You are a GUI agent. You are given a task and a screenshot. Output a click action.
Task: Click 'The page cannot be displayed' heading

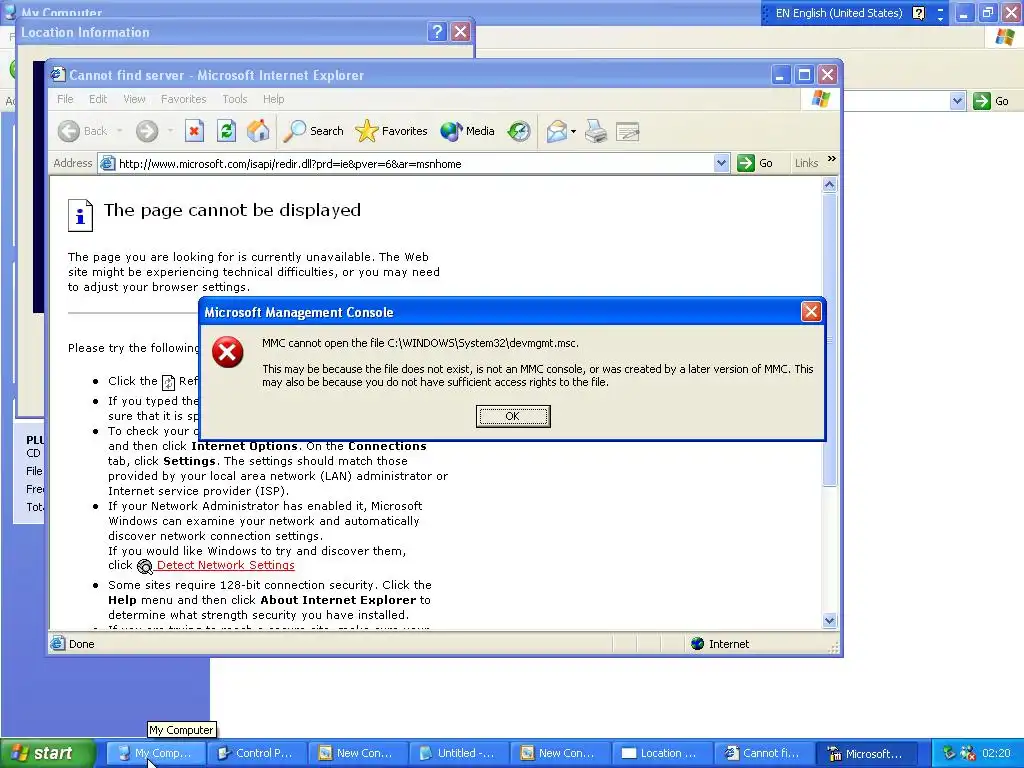pos(232,210)
